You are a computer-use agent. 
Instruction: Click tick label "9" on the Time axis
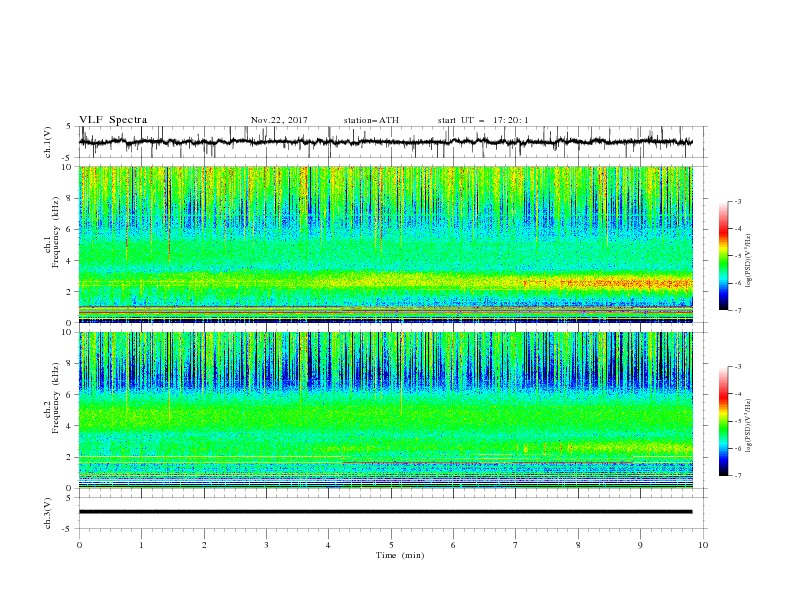[x=640, y=545]
